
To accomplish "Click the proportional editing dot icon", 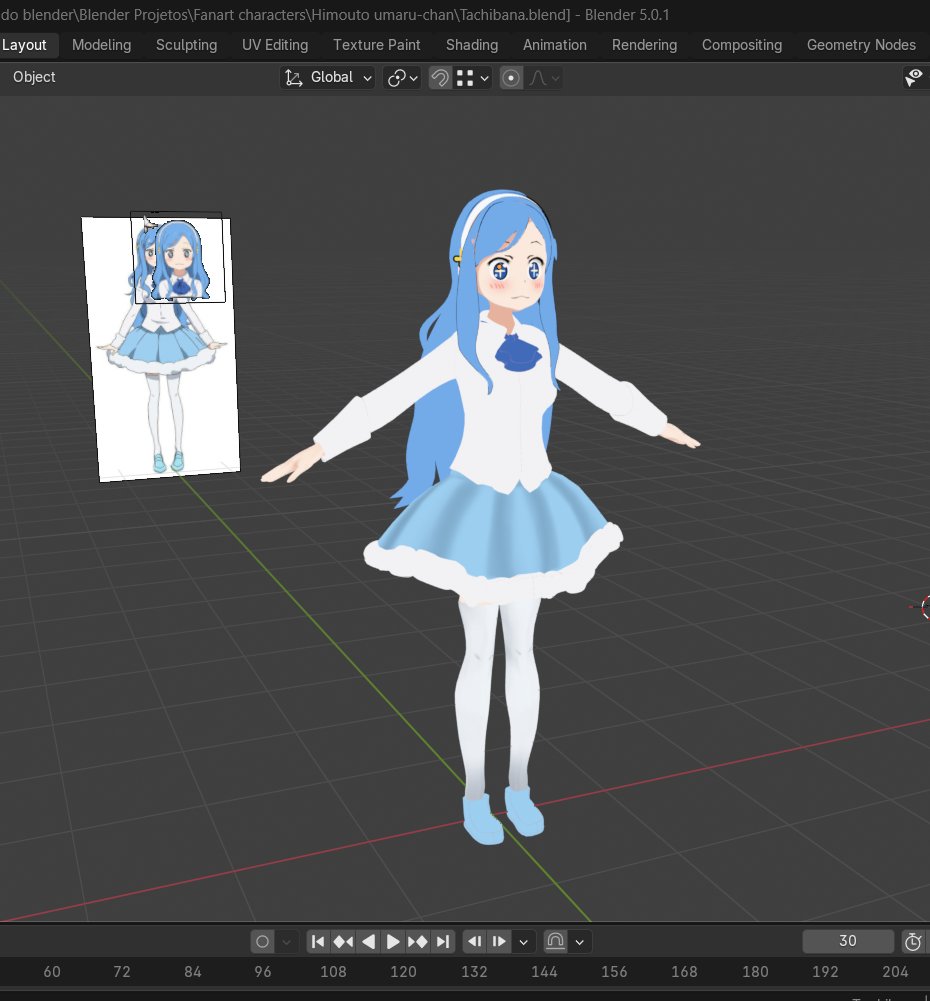I will tap(511, 77).
